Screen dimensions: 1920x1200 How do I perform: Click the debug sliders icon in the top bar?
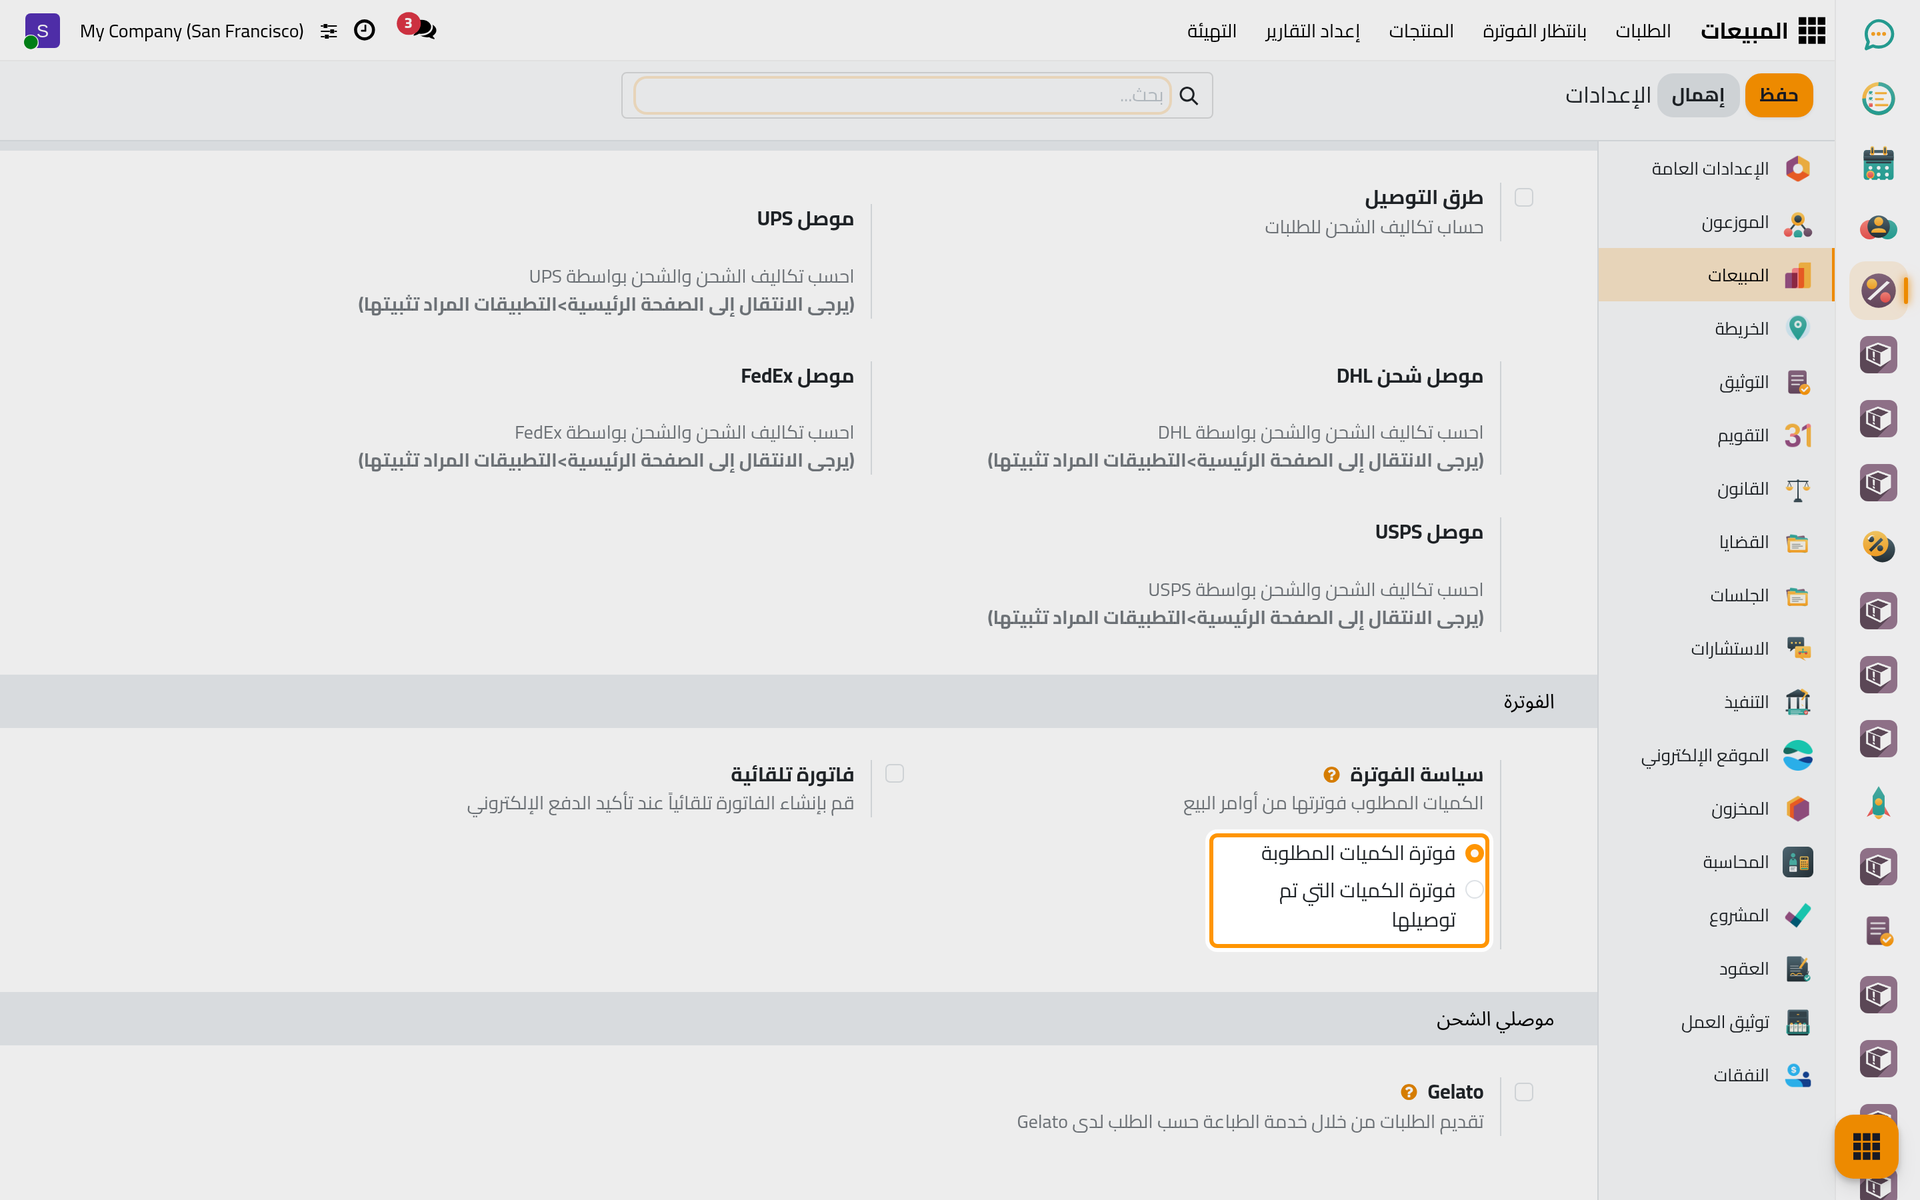click(329, 31)
